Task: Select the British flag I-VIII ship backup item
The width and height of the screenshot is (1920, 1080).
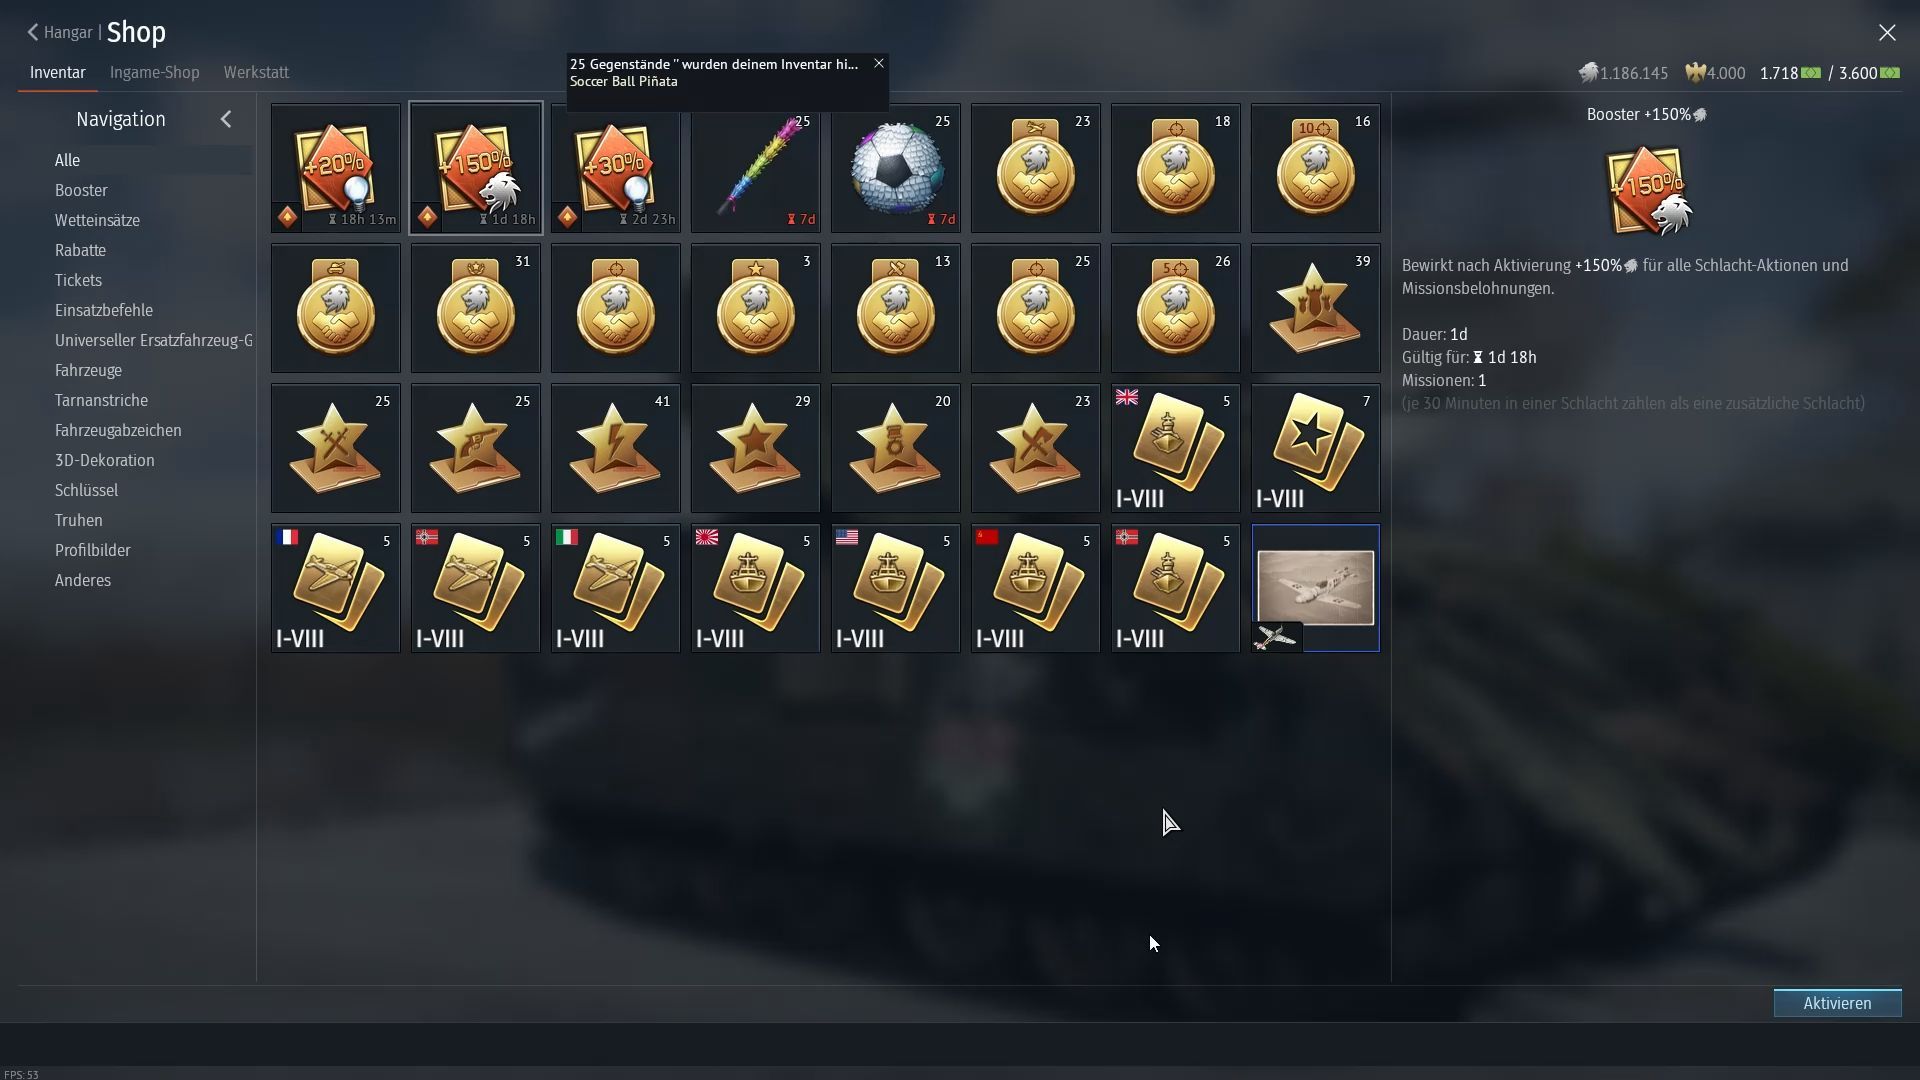Action: pyautogui.click(x=1175, y=448)
